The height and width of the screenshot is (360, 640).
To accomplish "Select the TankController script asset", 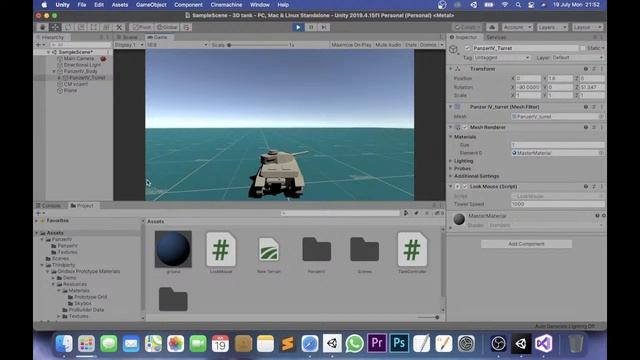I will (x=412, y=252).
